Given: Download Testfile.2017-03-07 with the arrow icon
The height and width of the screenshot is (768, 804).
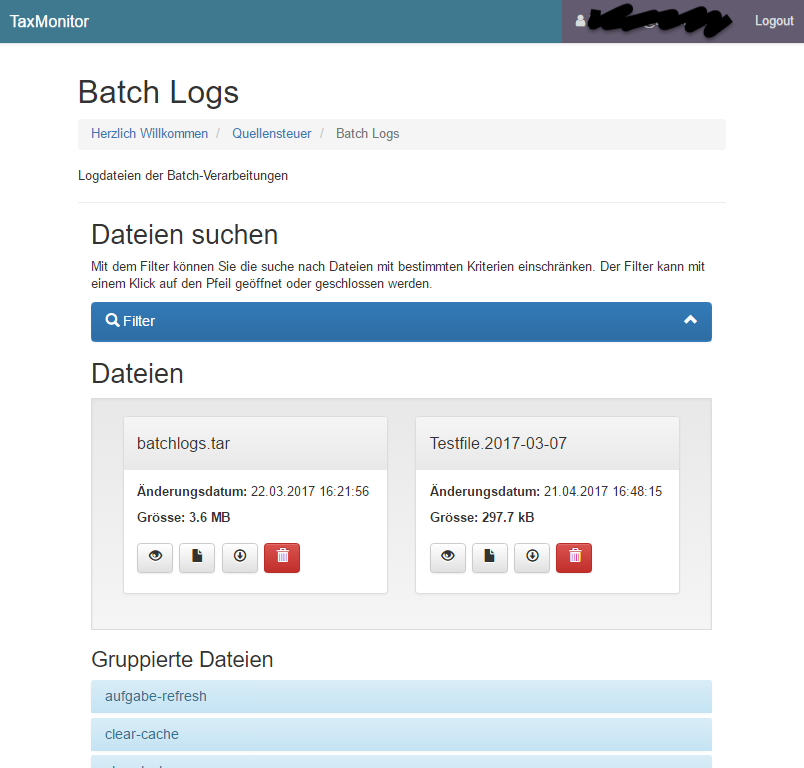Looking at the screenshot, I should pos(532,557).
